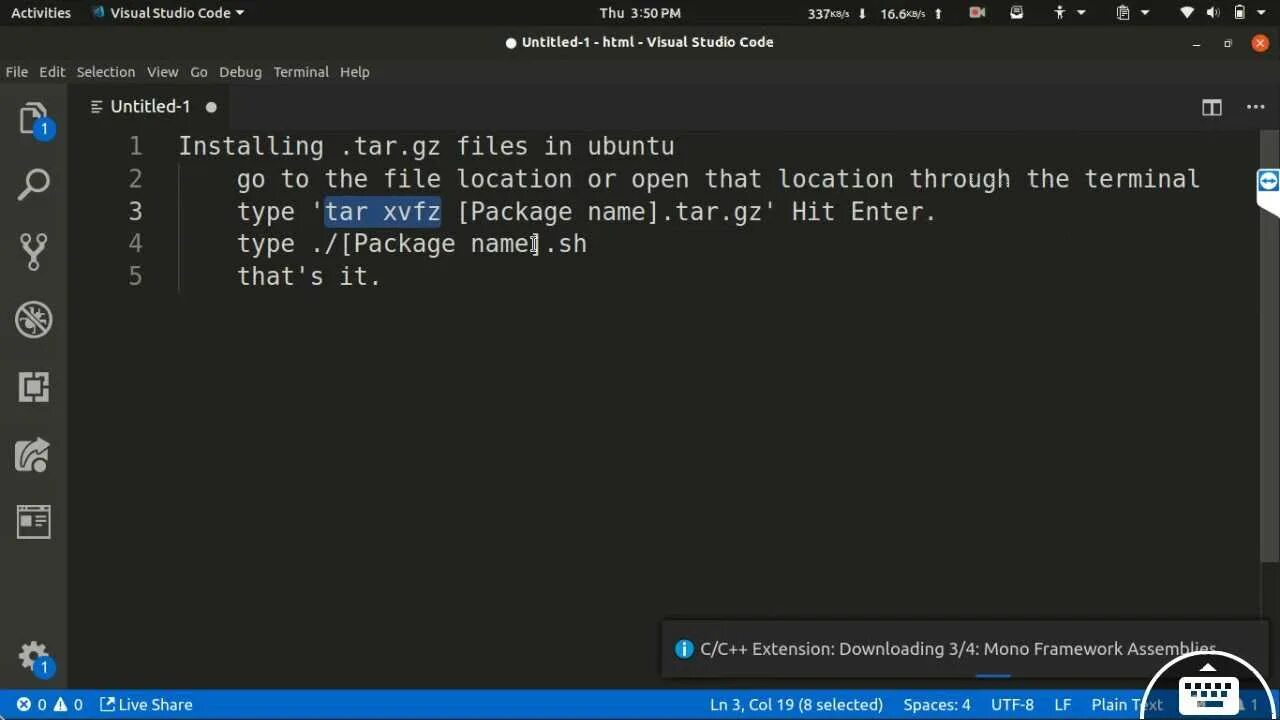This screenshot has width=1280, height=720.
Task: Click the volume speaker icon
Action: pyautogui.click(x=1213, y=13)
